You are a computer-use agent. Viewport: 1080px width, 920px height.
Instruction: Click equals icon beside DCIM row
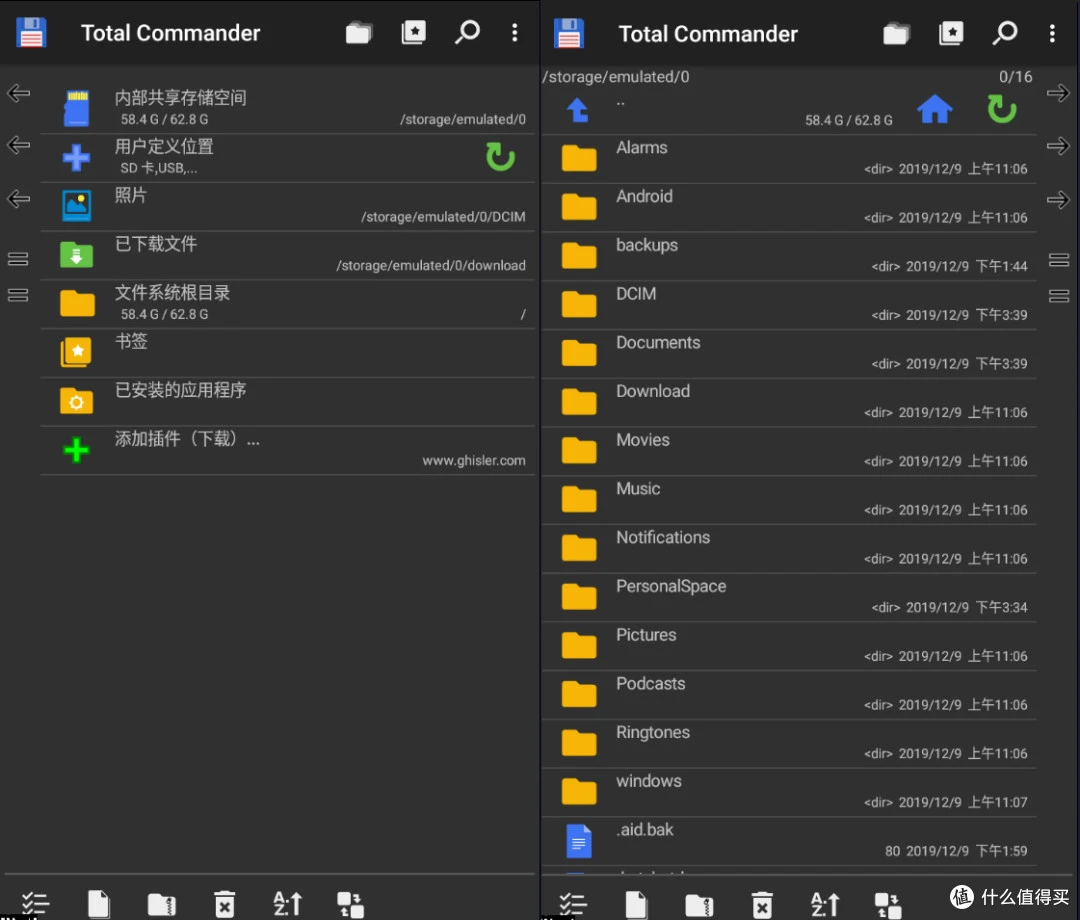1059,296
